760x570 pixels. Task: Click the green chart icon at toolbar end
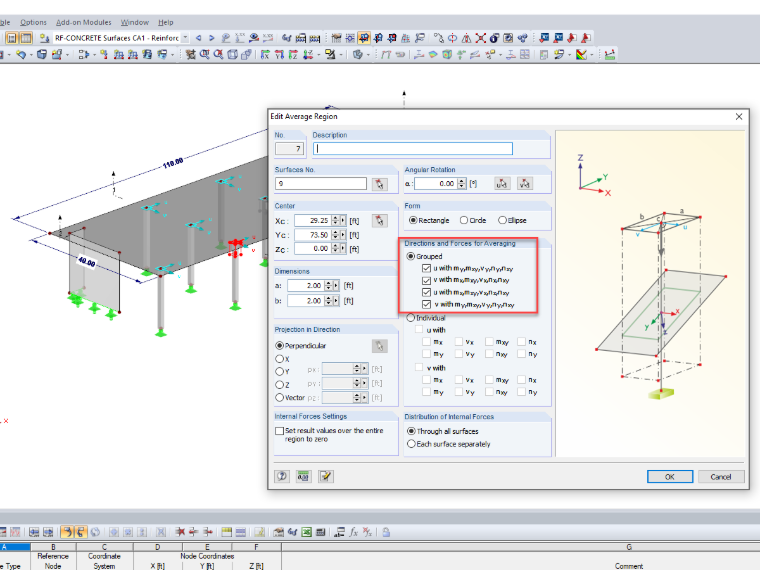(610, 55)
